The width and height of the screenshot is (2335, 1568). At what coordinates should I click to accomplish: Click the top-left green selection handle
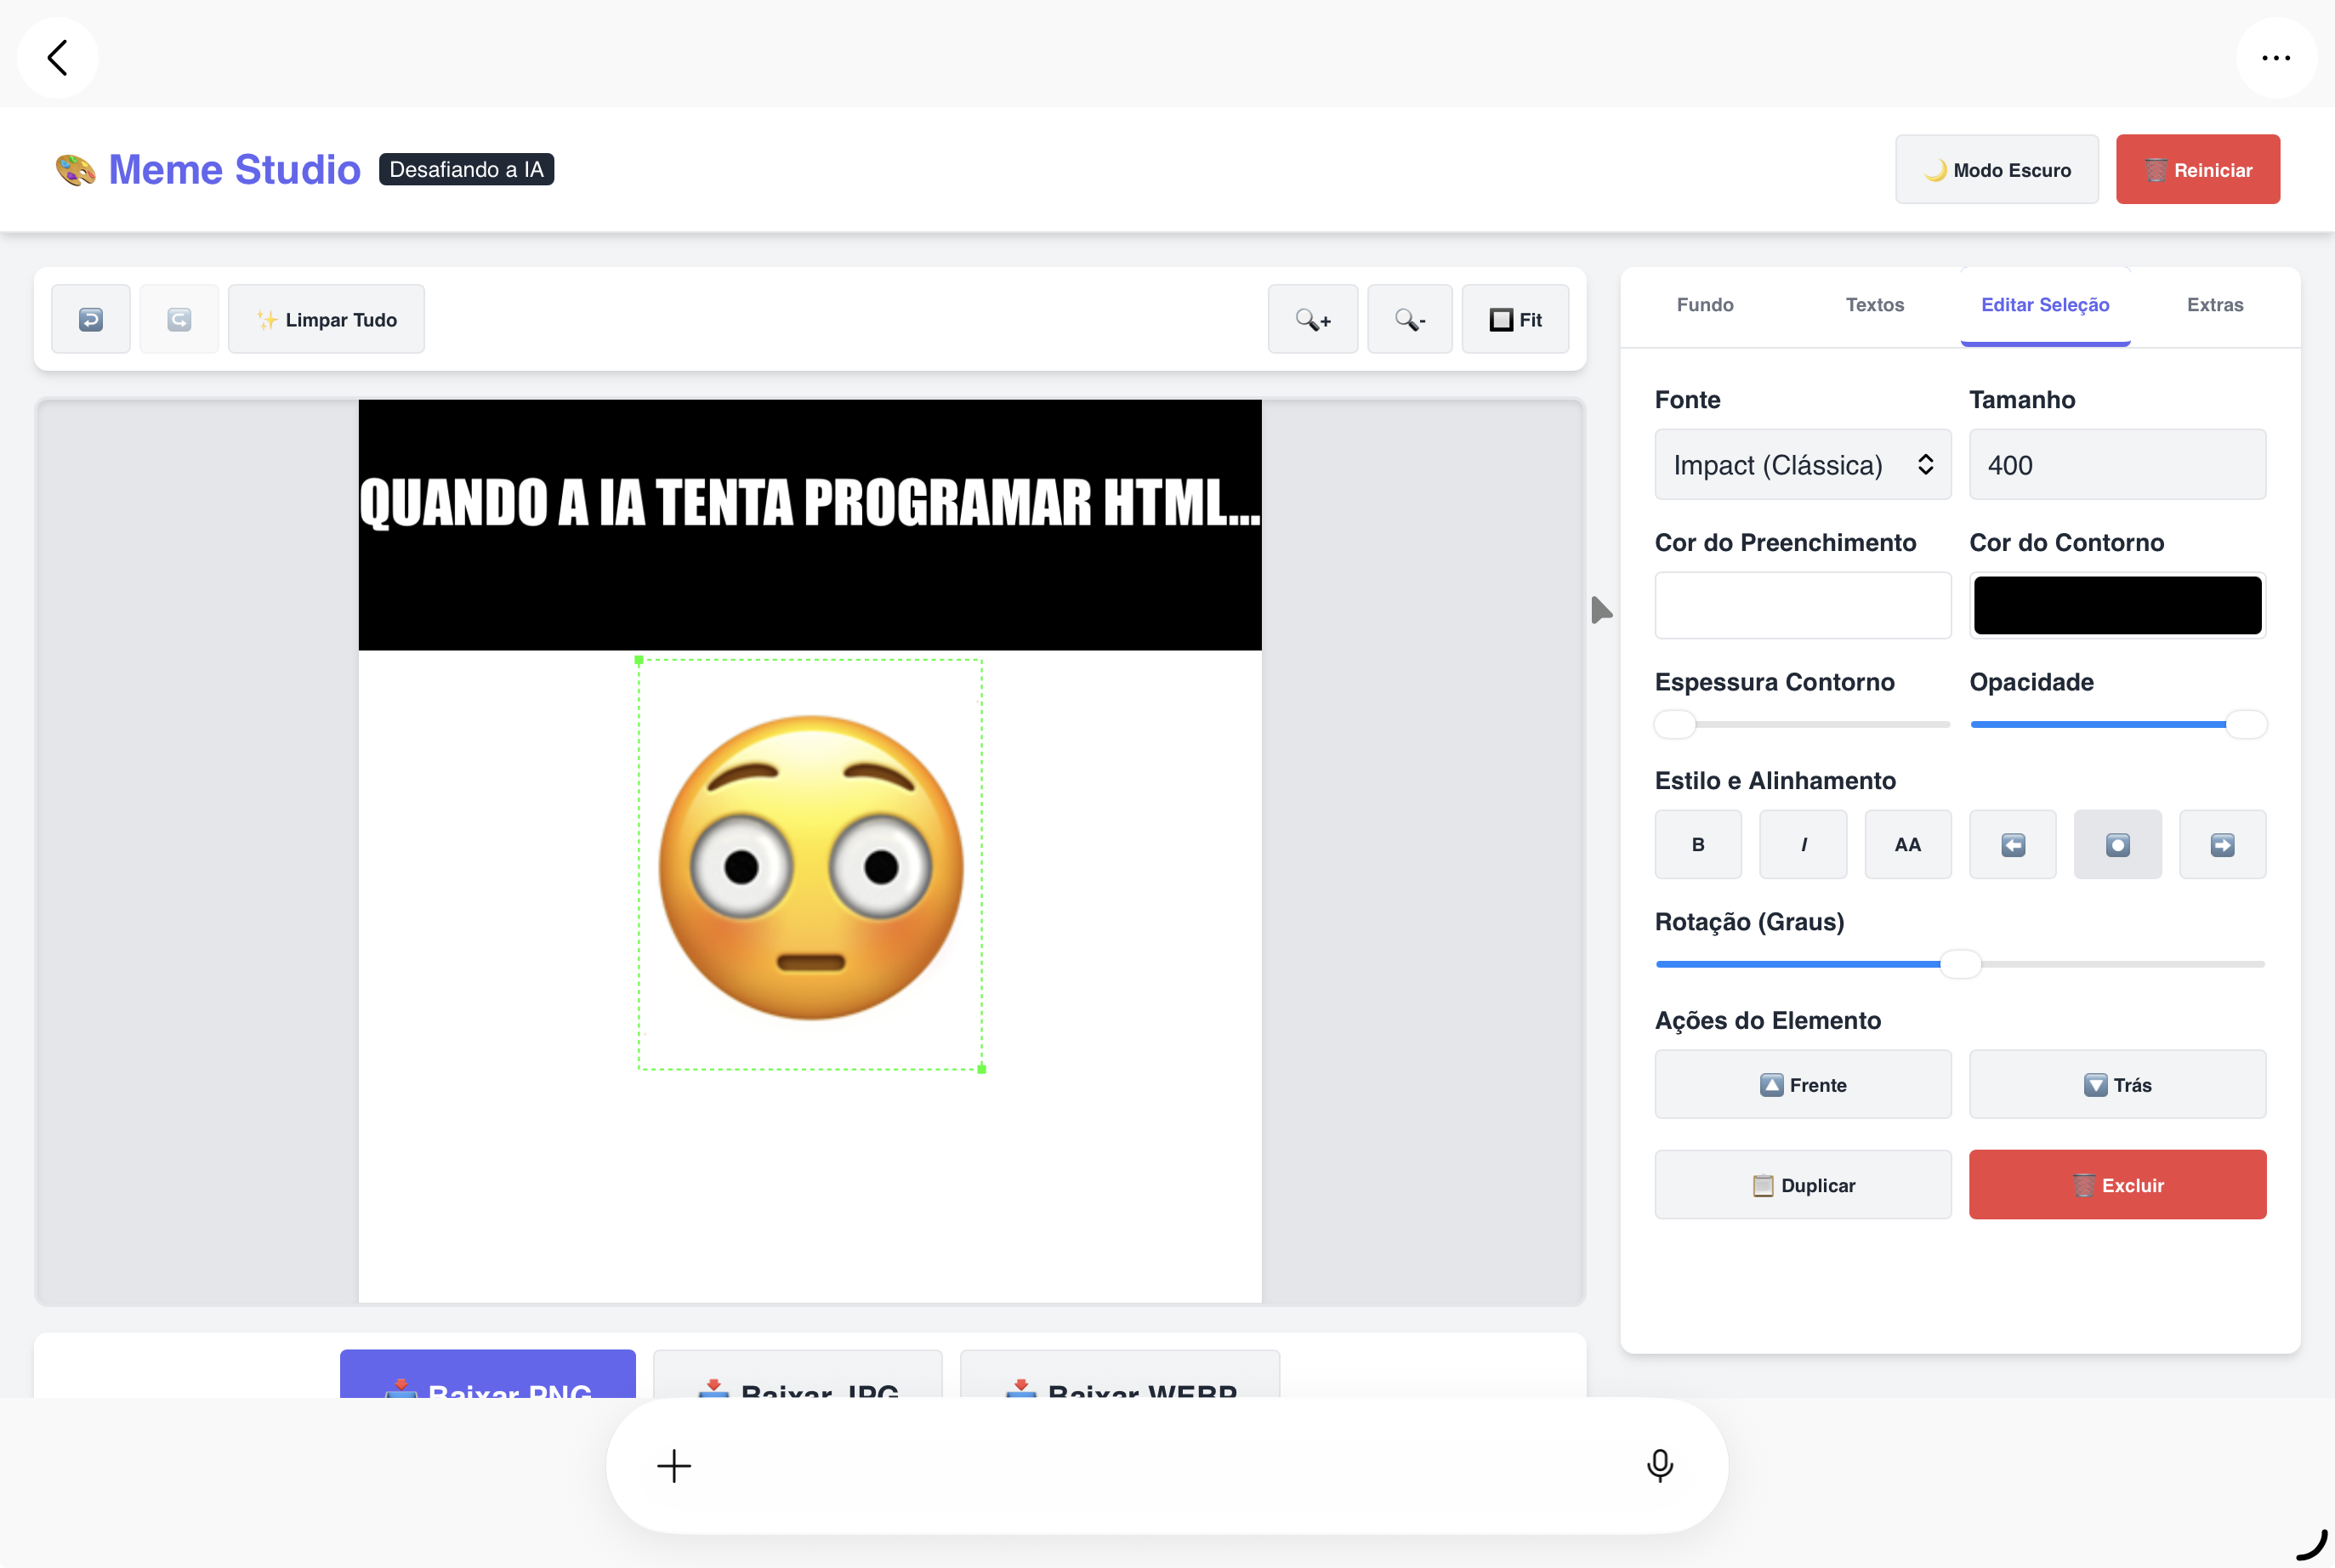click(639, 660)
